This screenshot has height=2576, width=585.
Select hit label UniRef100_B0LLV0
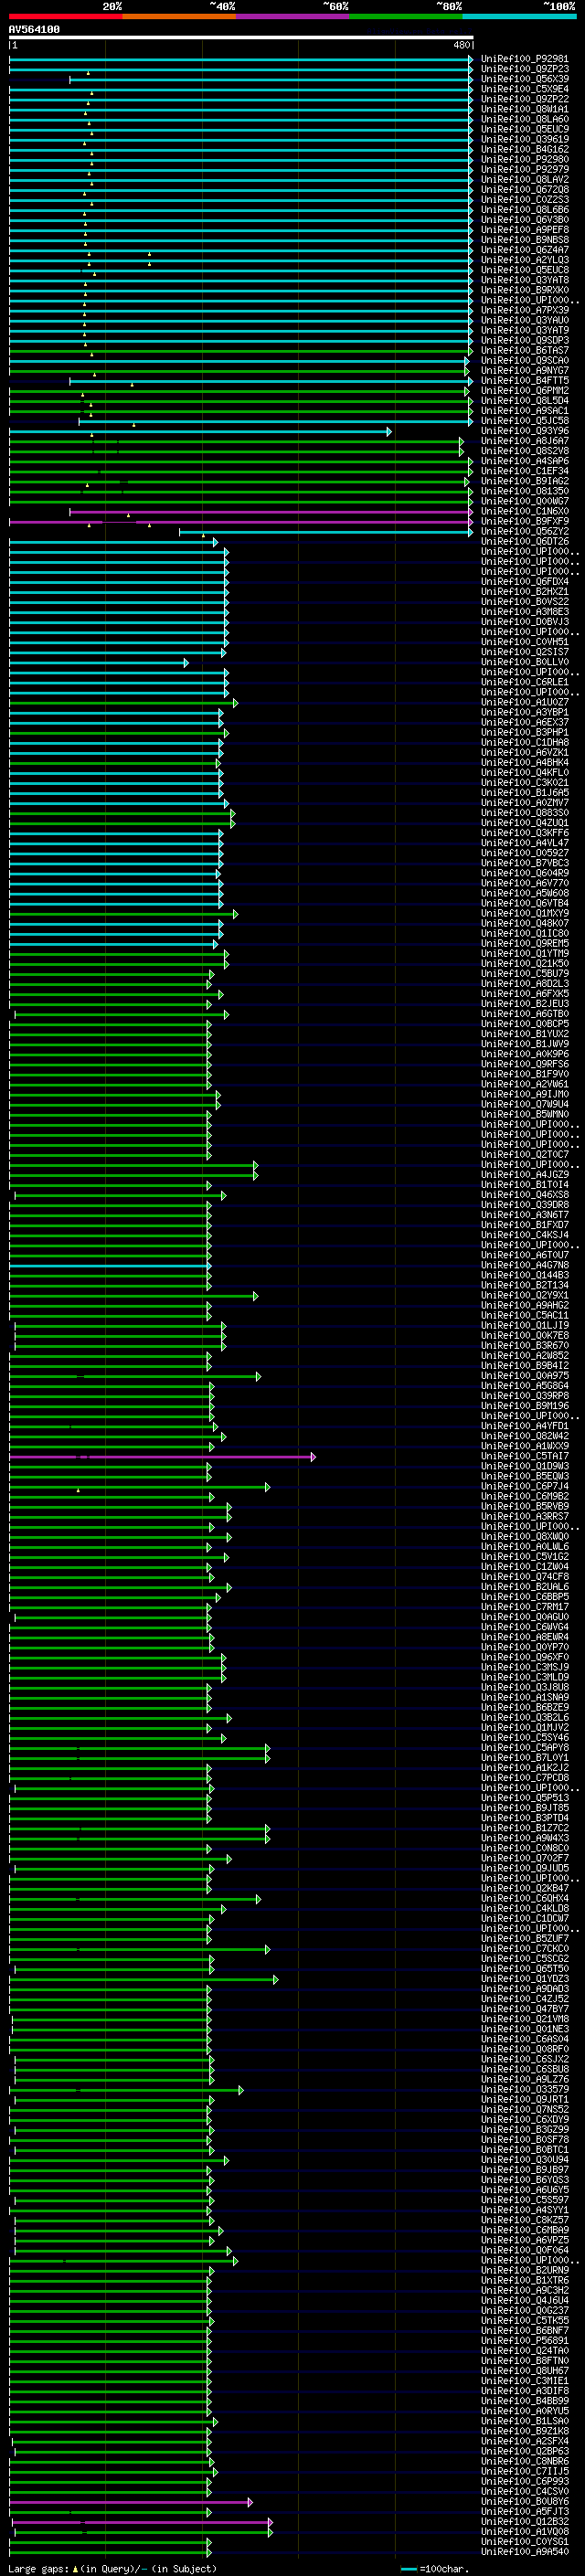[x=525, y=662]
